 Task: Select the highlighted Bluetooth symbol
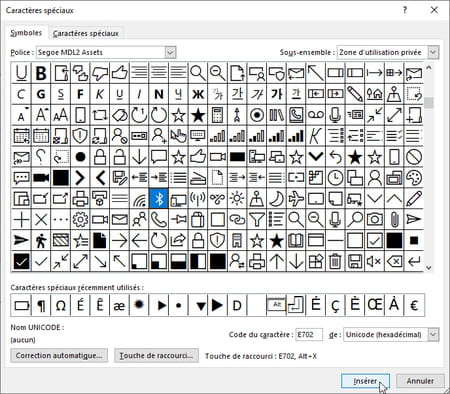[x=159, y=199]
